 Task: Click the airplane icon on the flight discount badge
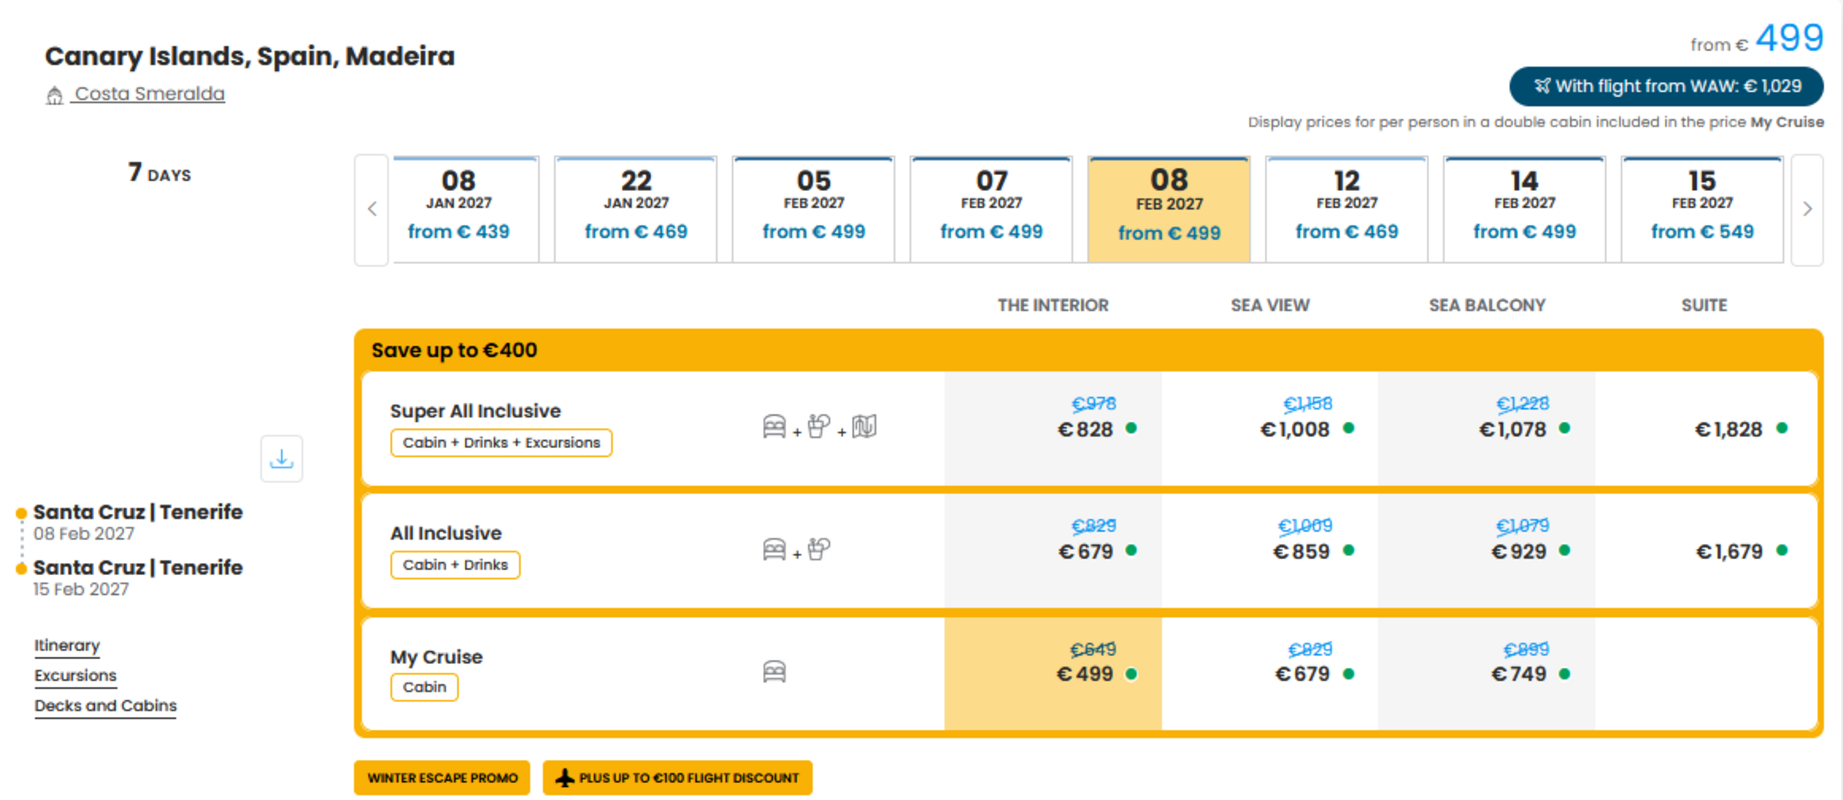click(x=565, y=777)
